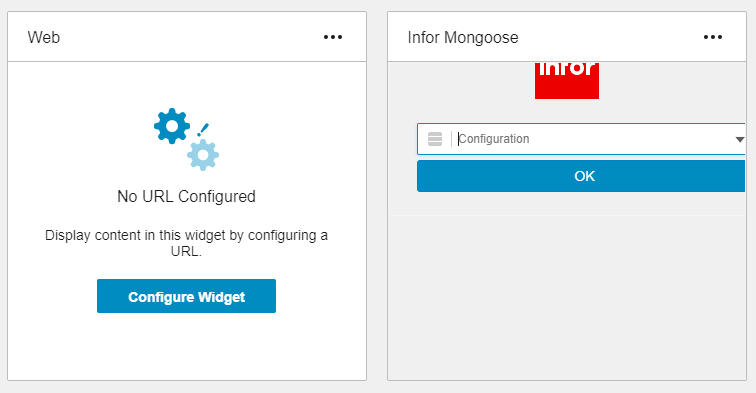Open the Infor Mongoose widget three-dot menu
Image resolution: width=756 pixels, height=393 pixels.
point(713,37)
